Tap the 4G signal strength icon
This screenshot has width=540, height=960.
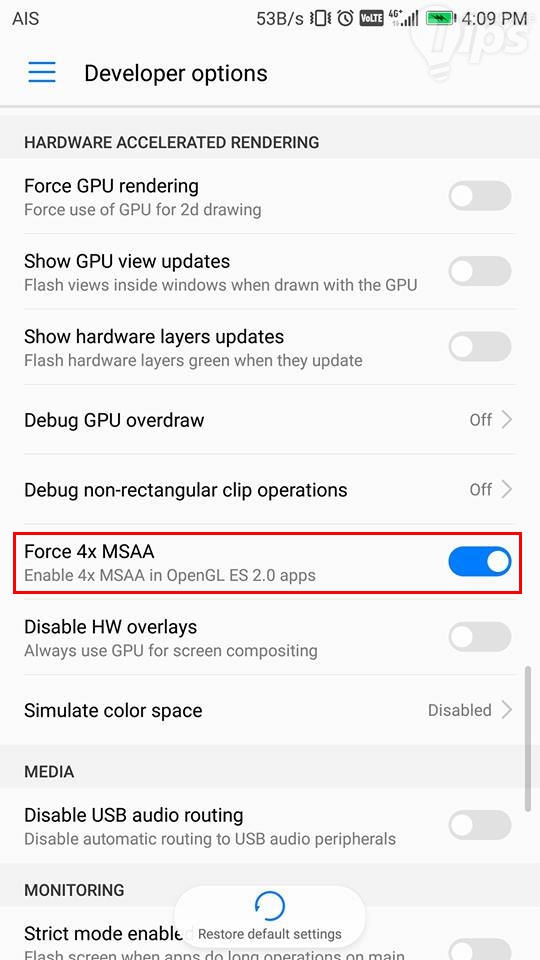pos(403,18)
